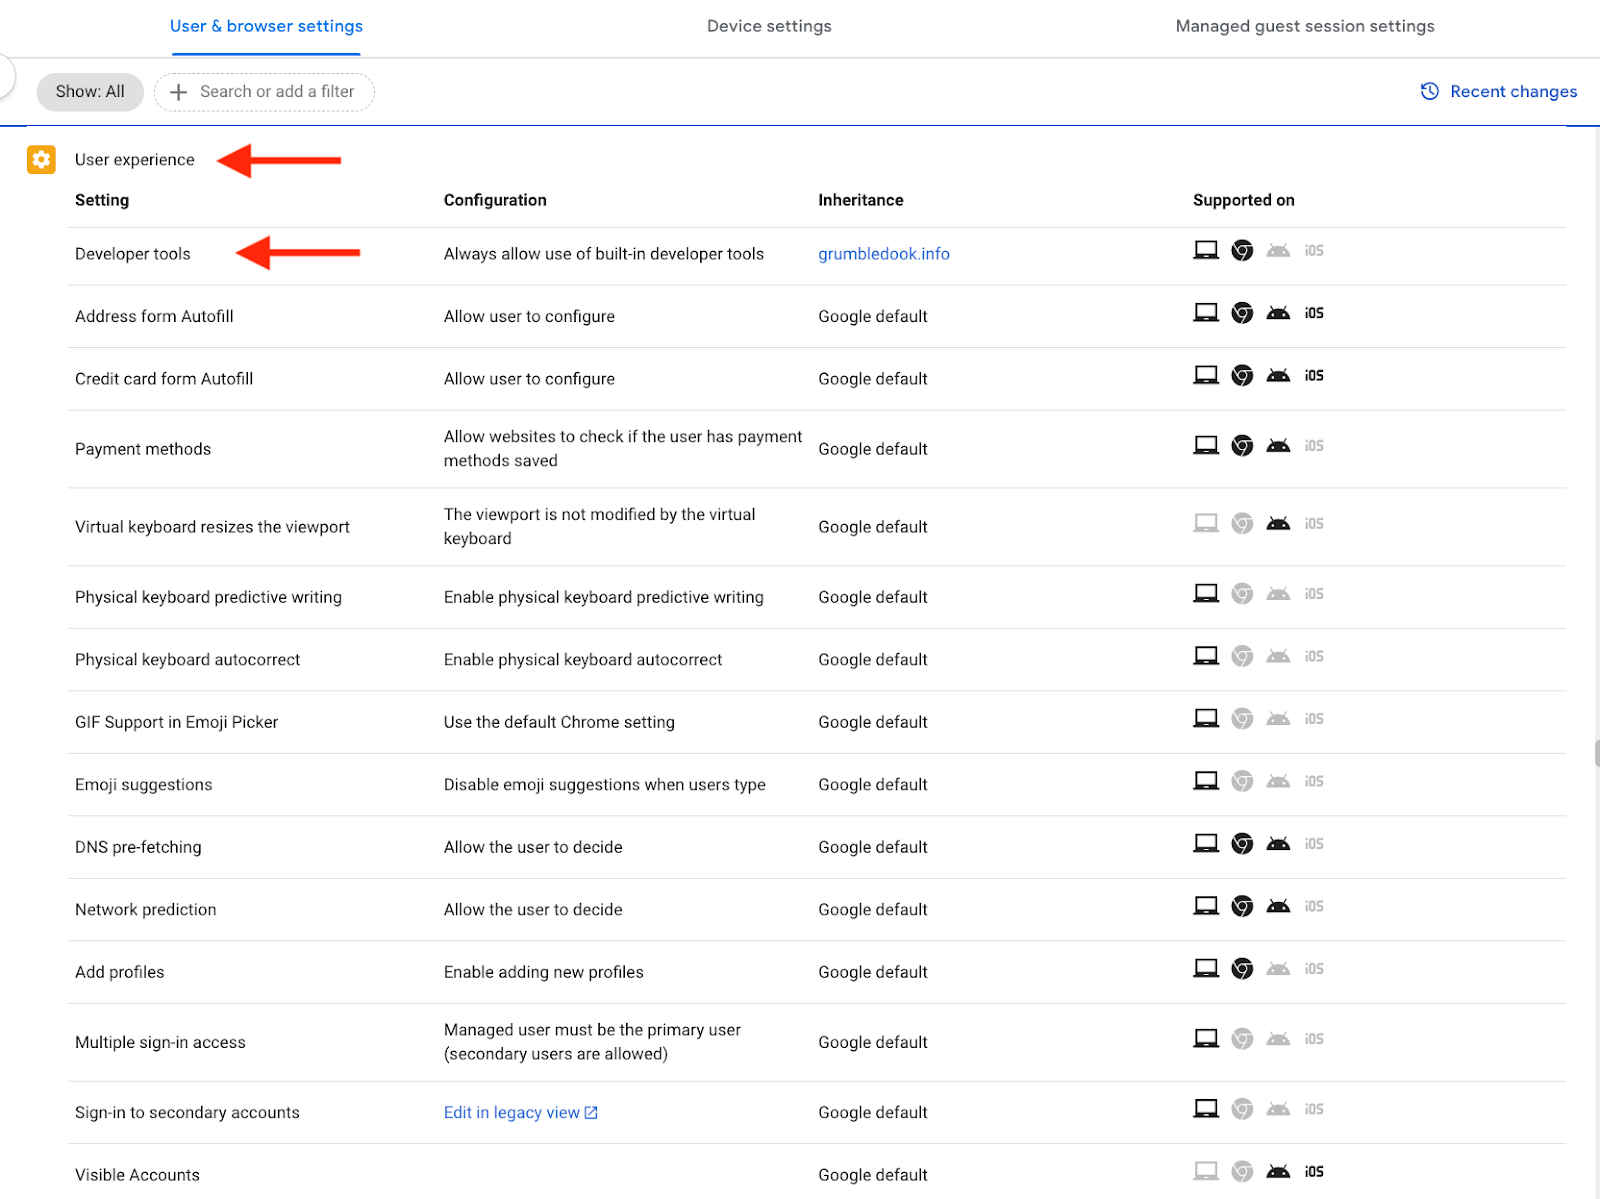Screen dimensions: 1600x1199
Task: Click the orange User experience gear icon
Action: click(41, 159)
